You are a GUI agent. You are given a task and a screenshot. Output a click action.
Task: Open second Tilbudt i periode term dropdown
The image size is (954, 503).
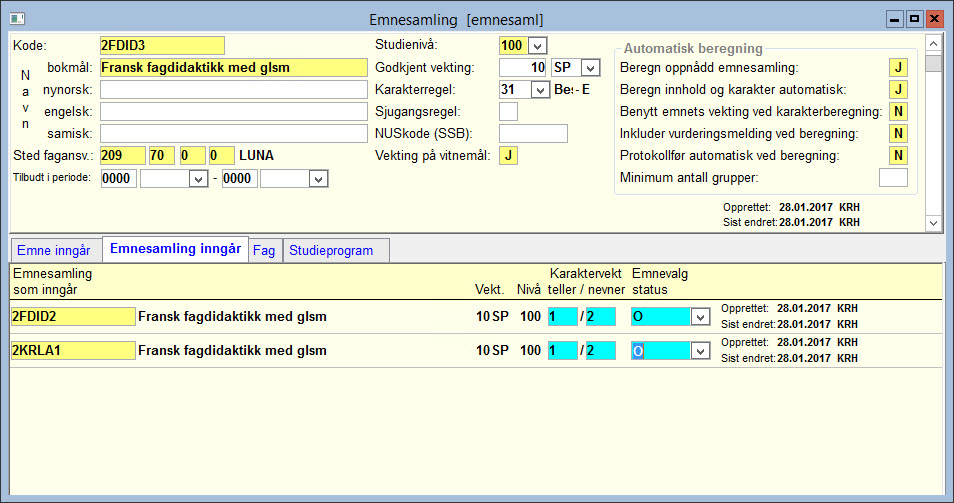pos(319,179)
